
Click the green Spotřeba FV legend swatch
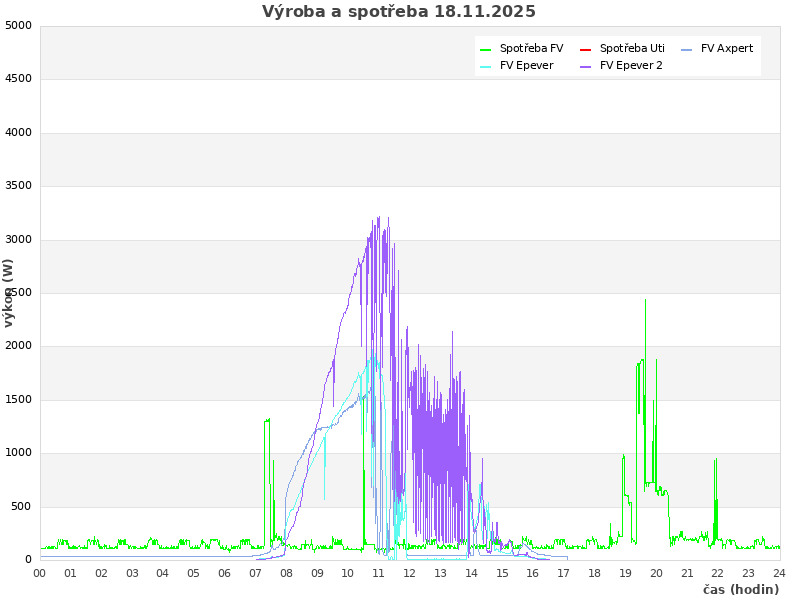[x=486, y=49]
